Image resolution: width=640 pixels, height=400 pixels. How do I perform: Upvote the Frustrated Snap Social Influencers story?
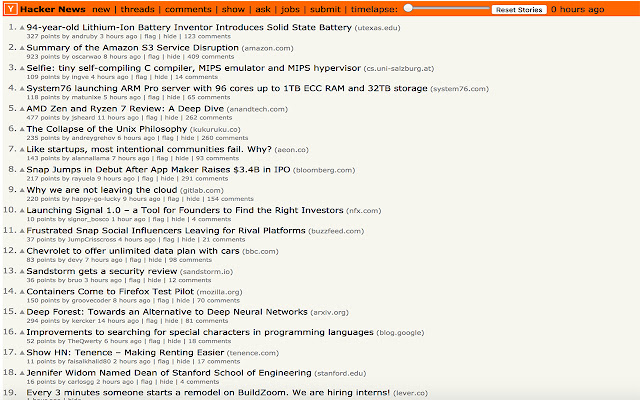pos(22,231)
